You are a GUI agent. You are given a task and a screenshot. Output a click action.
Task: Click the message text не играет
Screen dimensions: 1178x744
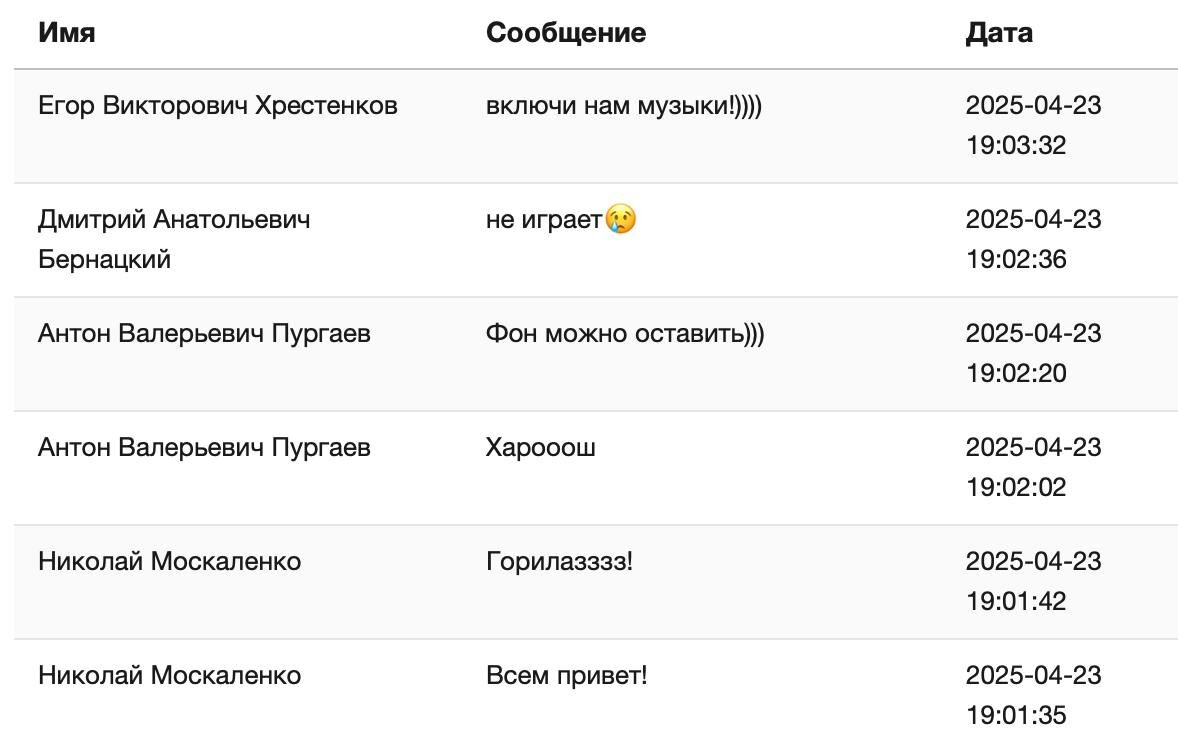(544, 219)
